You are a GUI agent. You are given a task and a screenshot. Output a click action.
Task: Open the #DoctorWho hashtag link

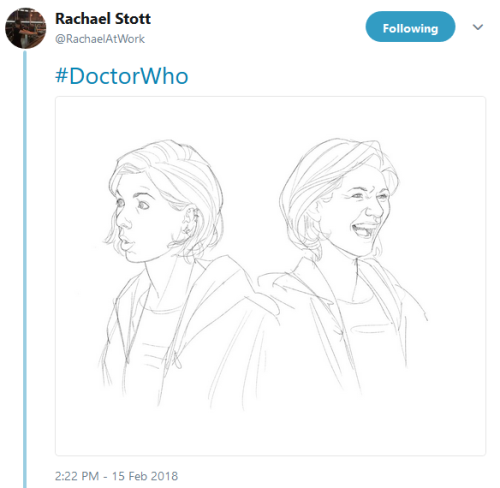[x=122, y=76]
